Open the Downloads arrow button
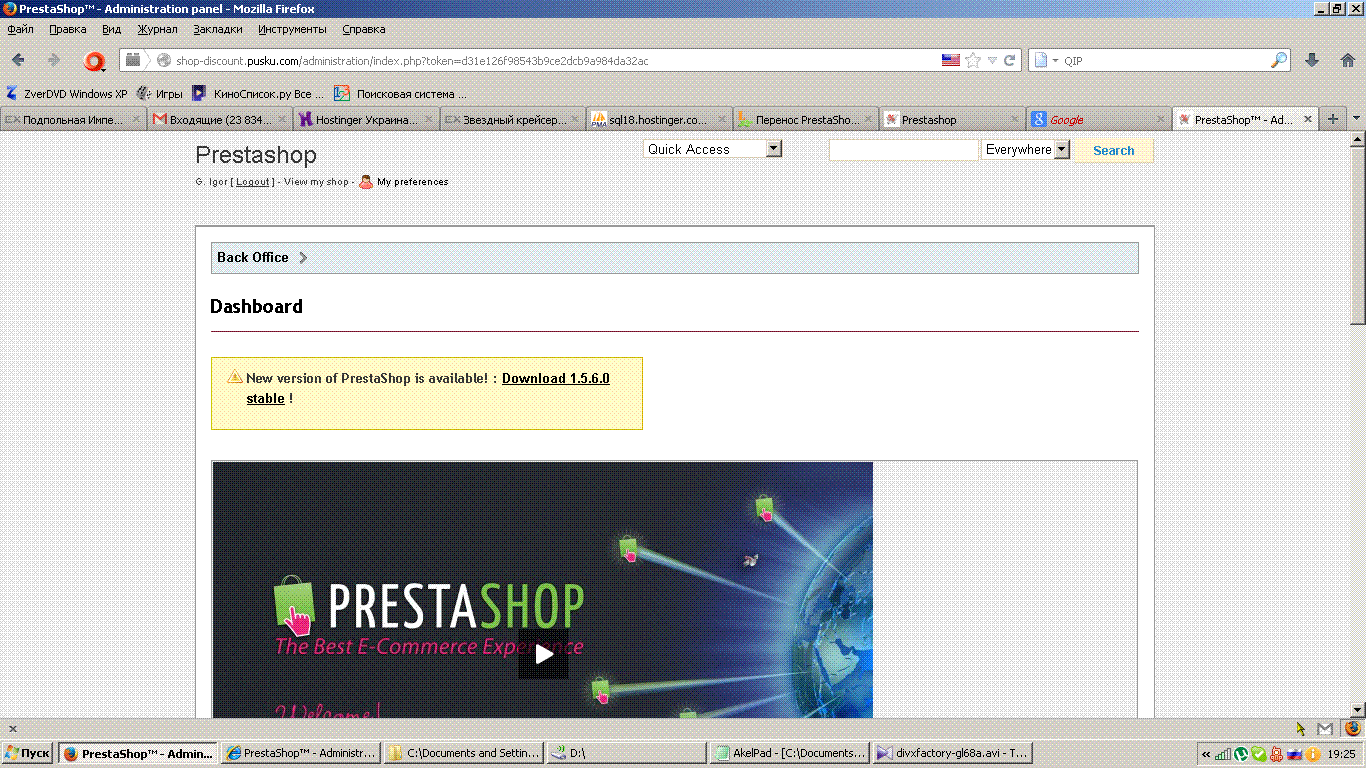The height and width of the screenshot is (768, 1366). click(1313, 60)
